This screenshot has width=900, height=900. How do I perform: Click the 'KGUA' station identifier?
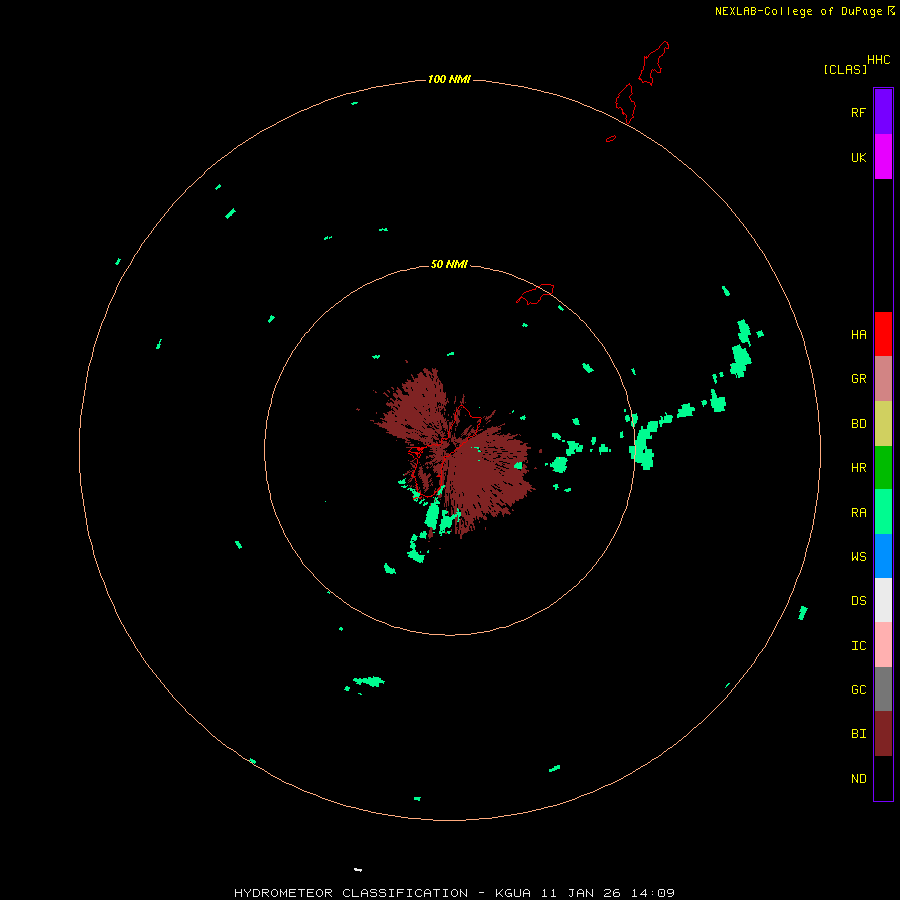click(513, 893)
